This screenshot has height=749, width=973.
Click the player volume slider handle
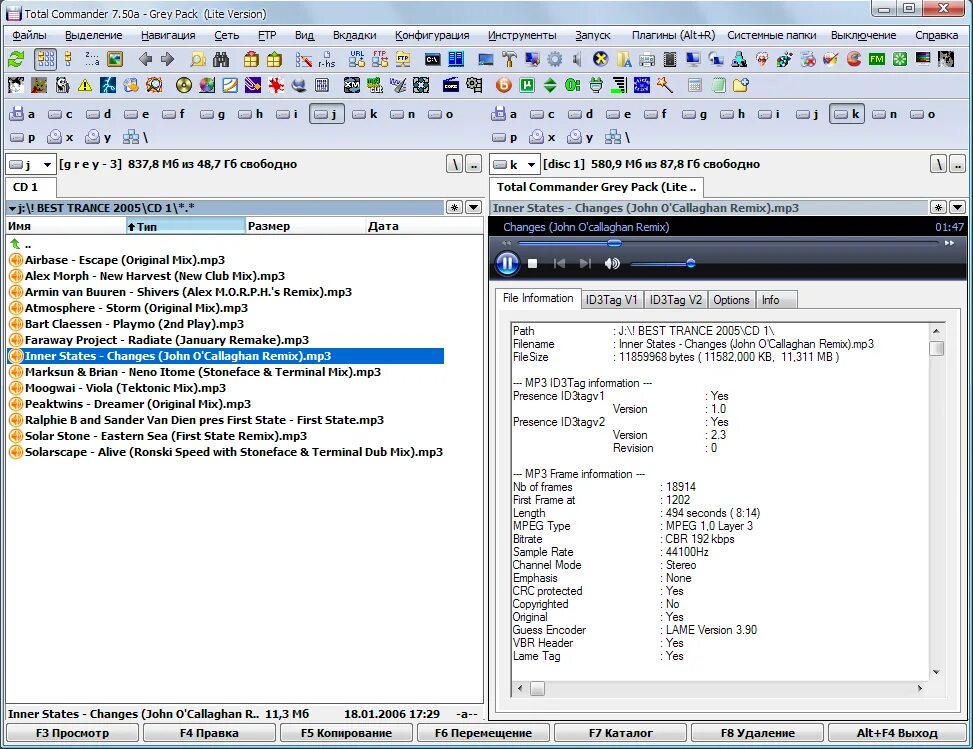690,264
